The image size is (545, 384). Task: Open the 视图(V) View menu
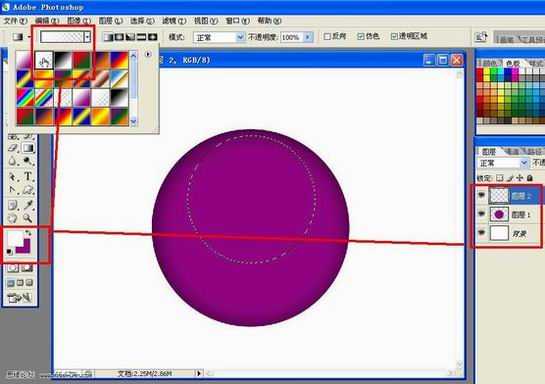coord(206,21)
